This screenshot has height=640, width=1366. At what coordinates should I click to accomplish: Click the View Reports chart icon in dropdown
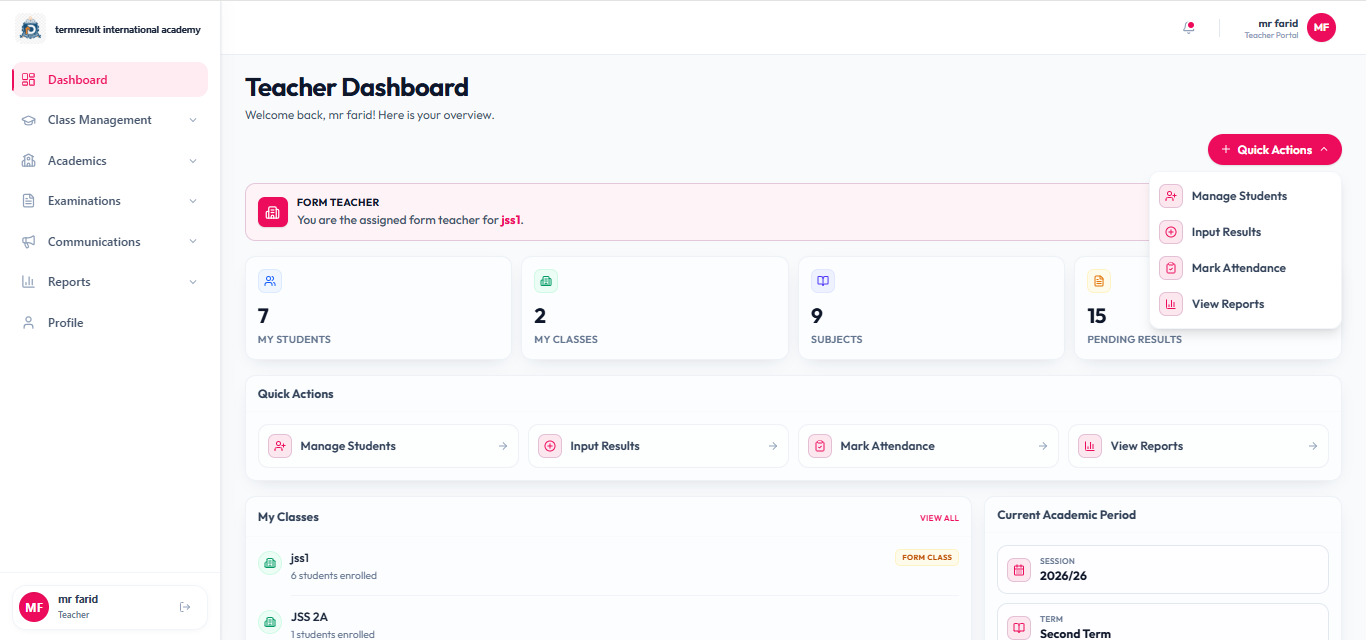coord(1171,304)
